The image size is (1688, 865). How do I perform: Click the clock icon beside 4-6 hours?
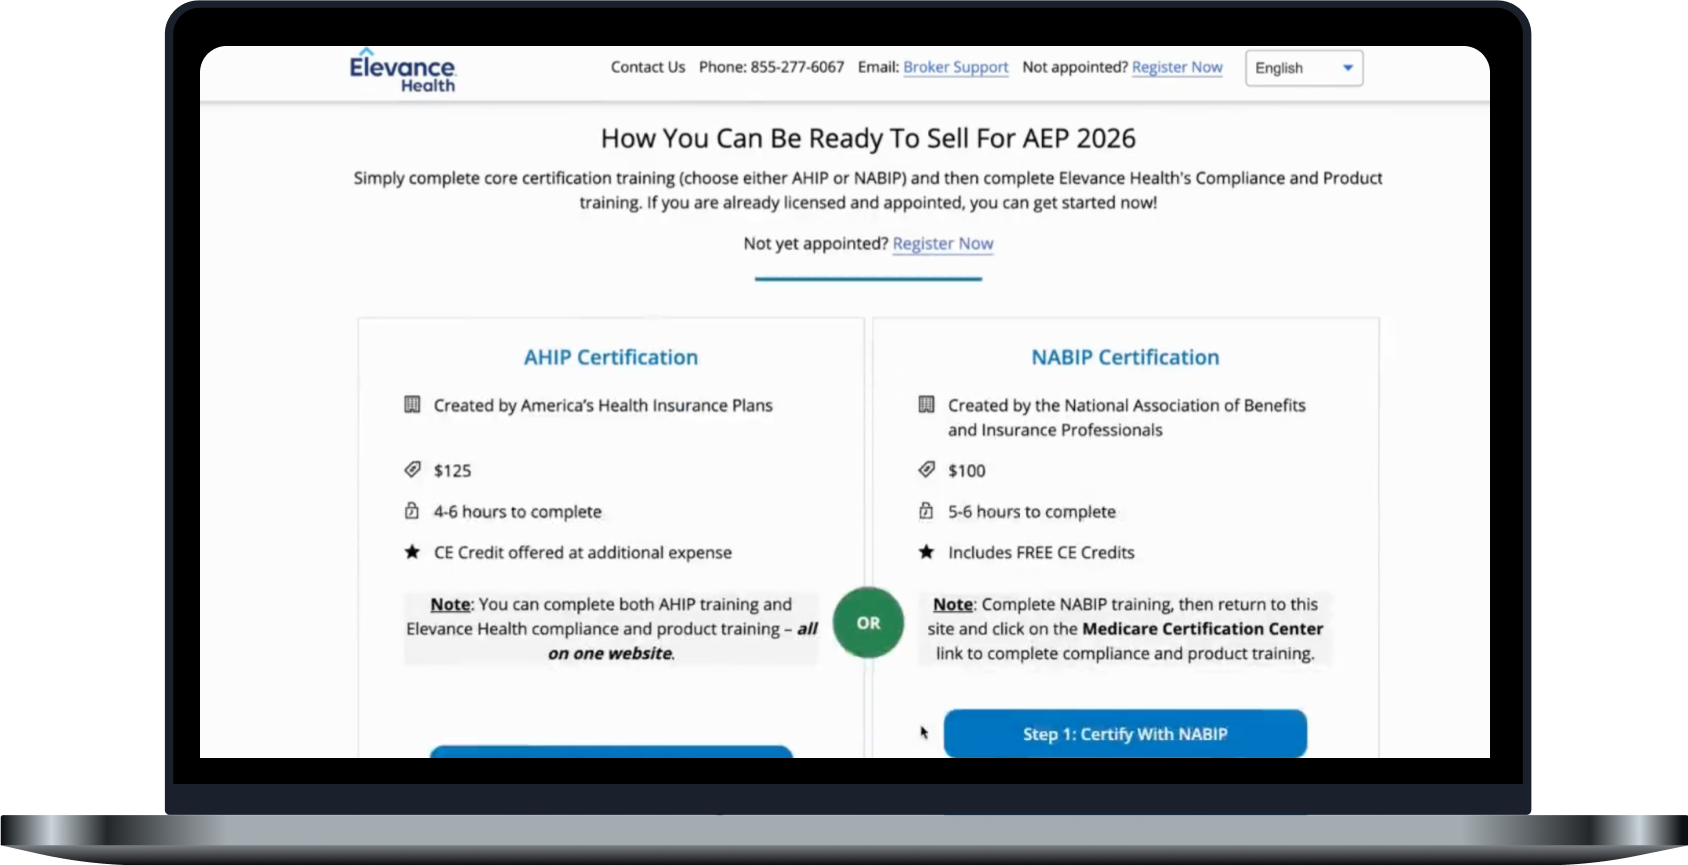tap(412, 511)
